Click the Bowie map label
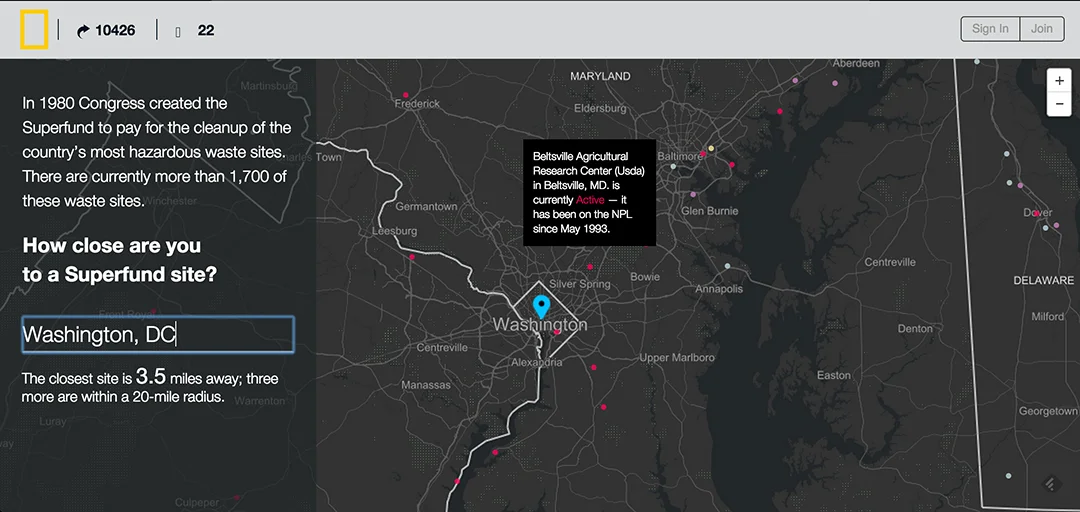The image size is (1080, 512). 645,277
